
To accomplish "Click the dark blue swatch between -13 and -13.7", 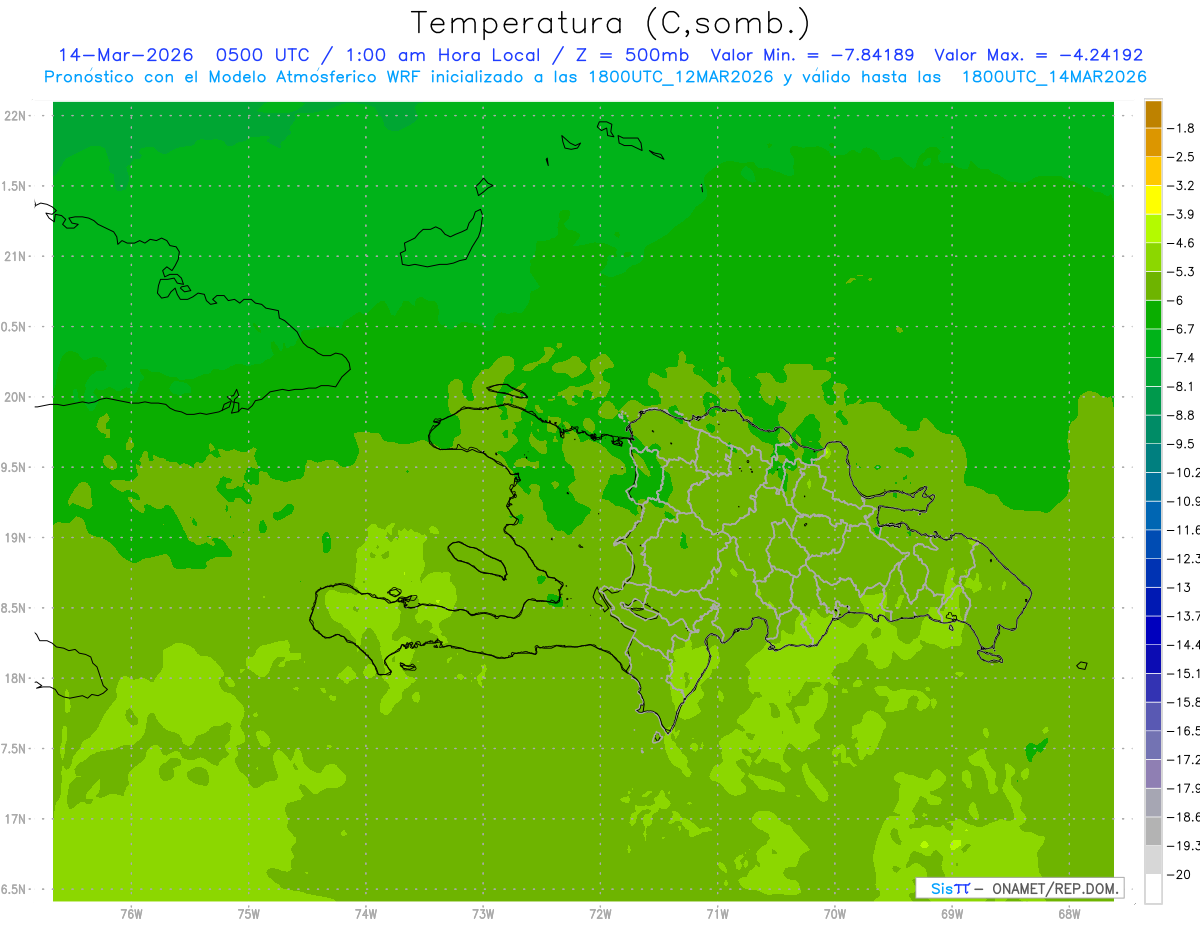I will click(1153, 601).
